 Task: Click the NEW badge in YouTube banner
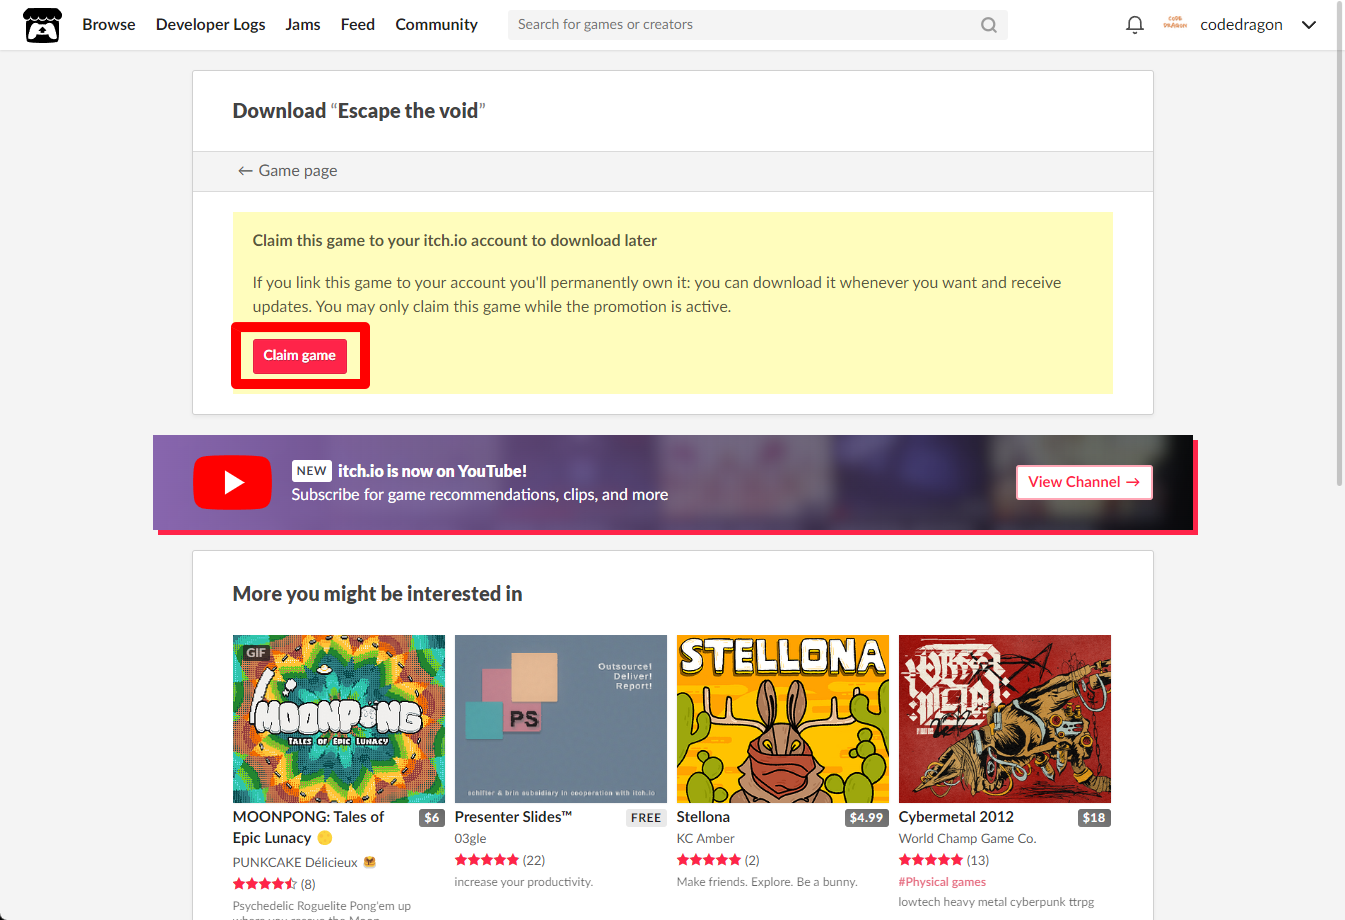tap(312, 471)
